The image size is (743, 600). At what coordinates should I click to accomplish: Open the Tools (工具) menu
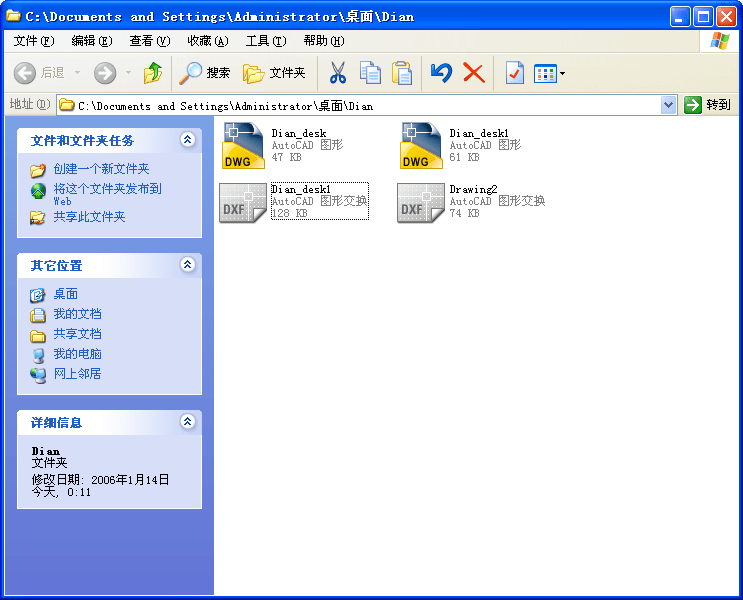click(x=266, y=41)
